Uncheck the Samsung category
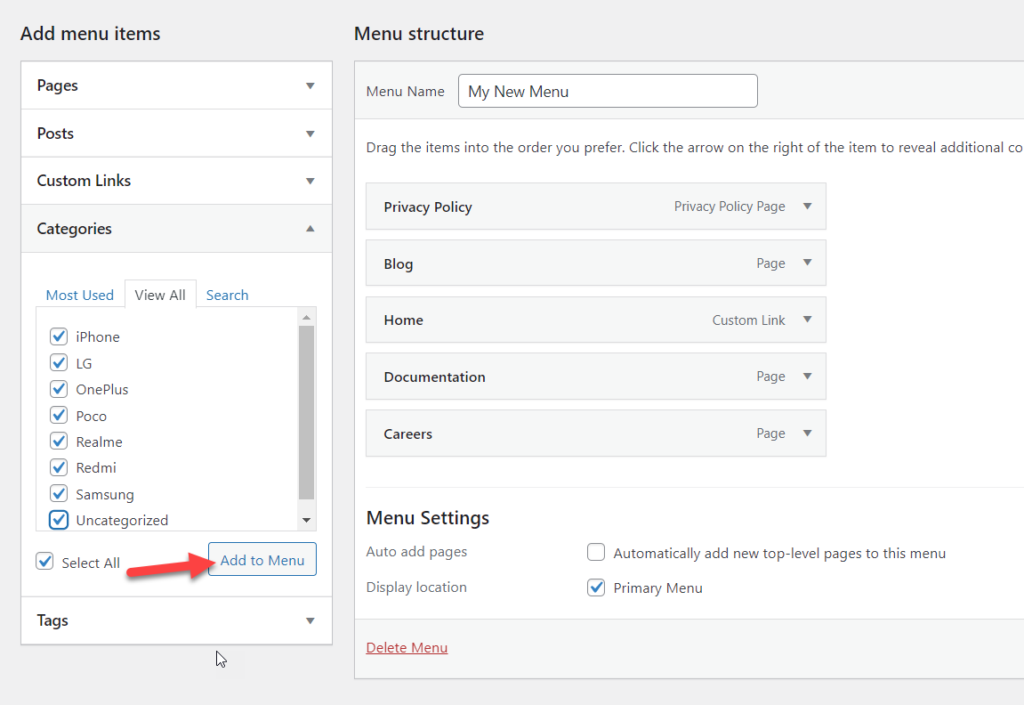This screenshot has height=705, width=1024. [59, 494]
